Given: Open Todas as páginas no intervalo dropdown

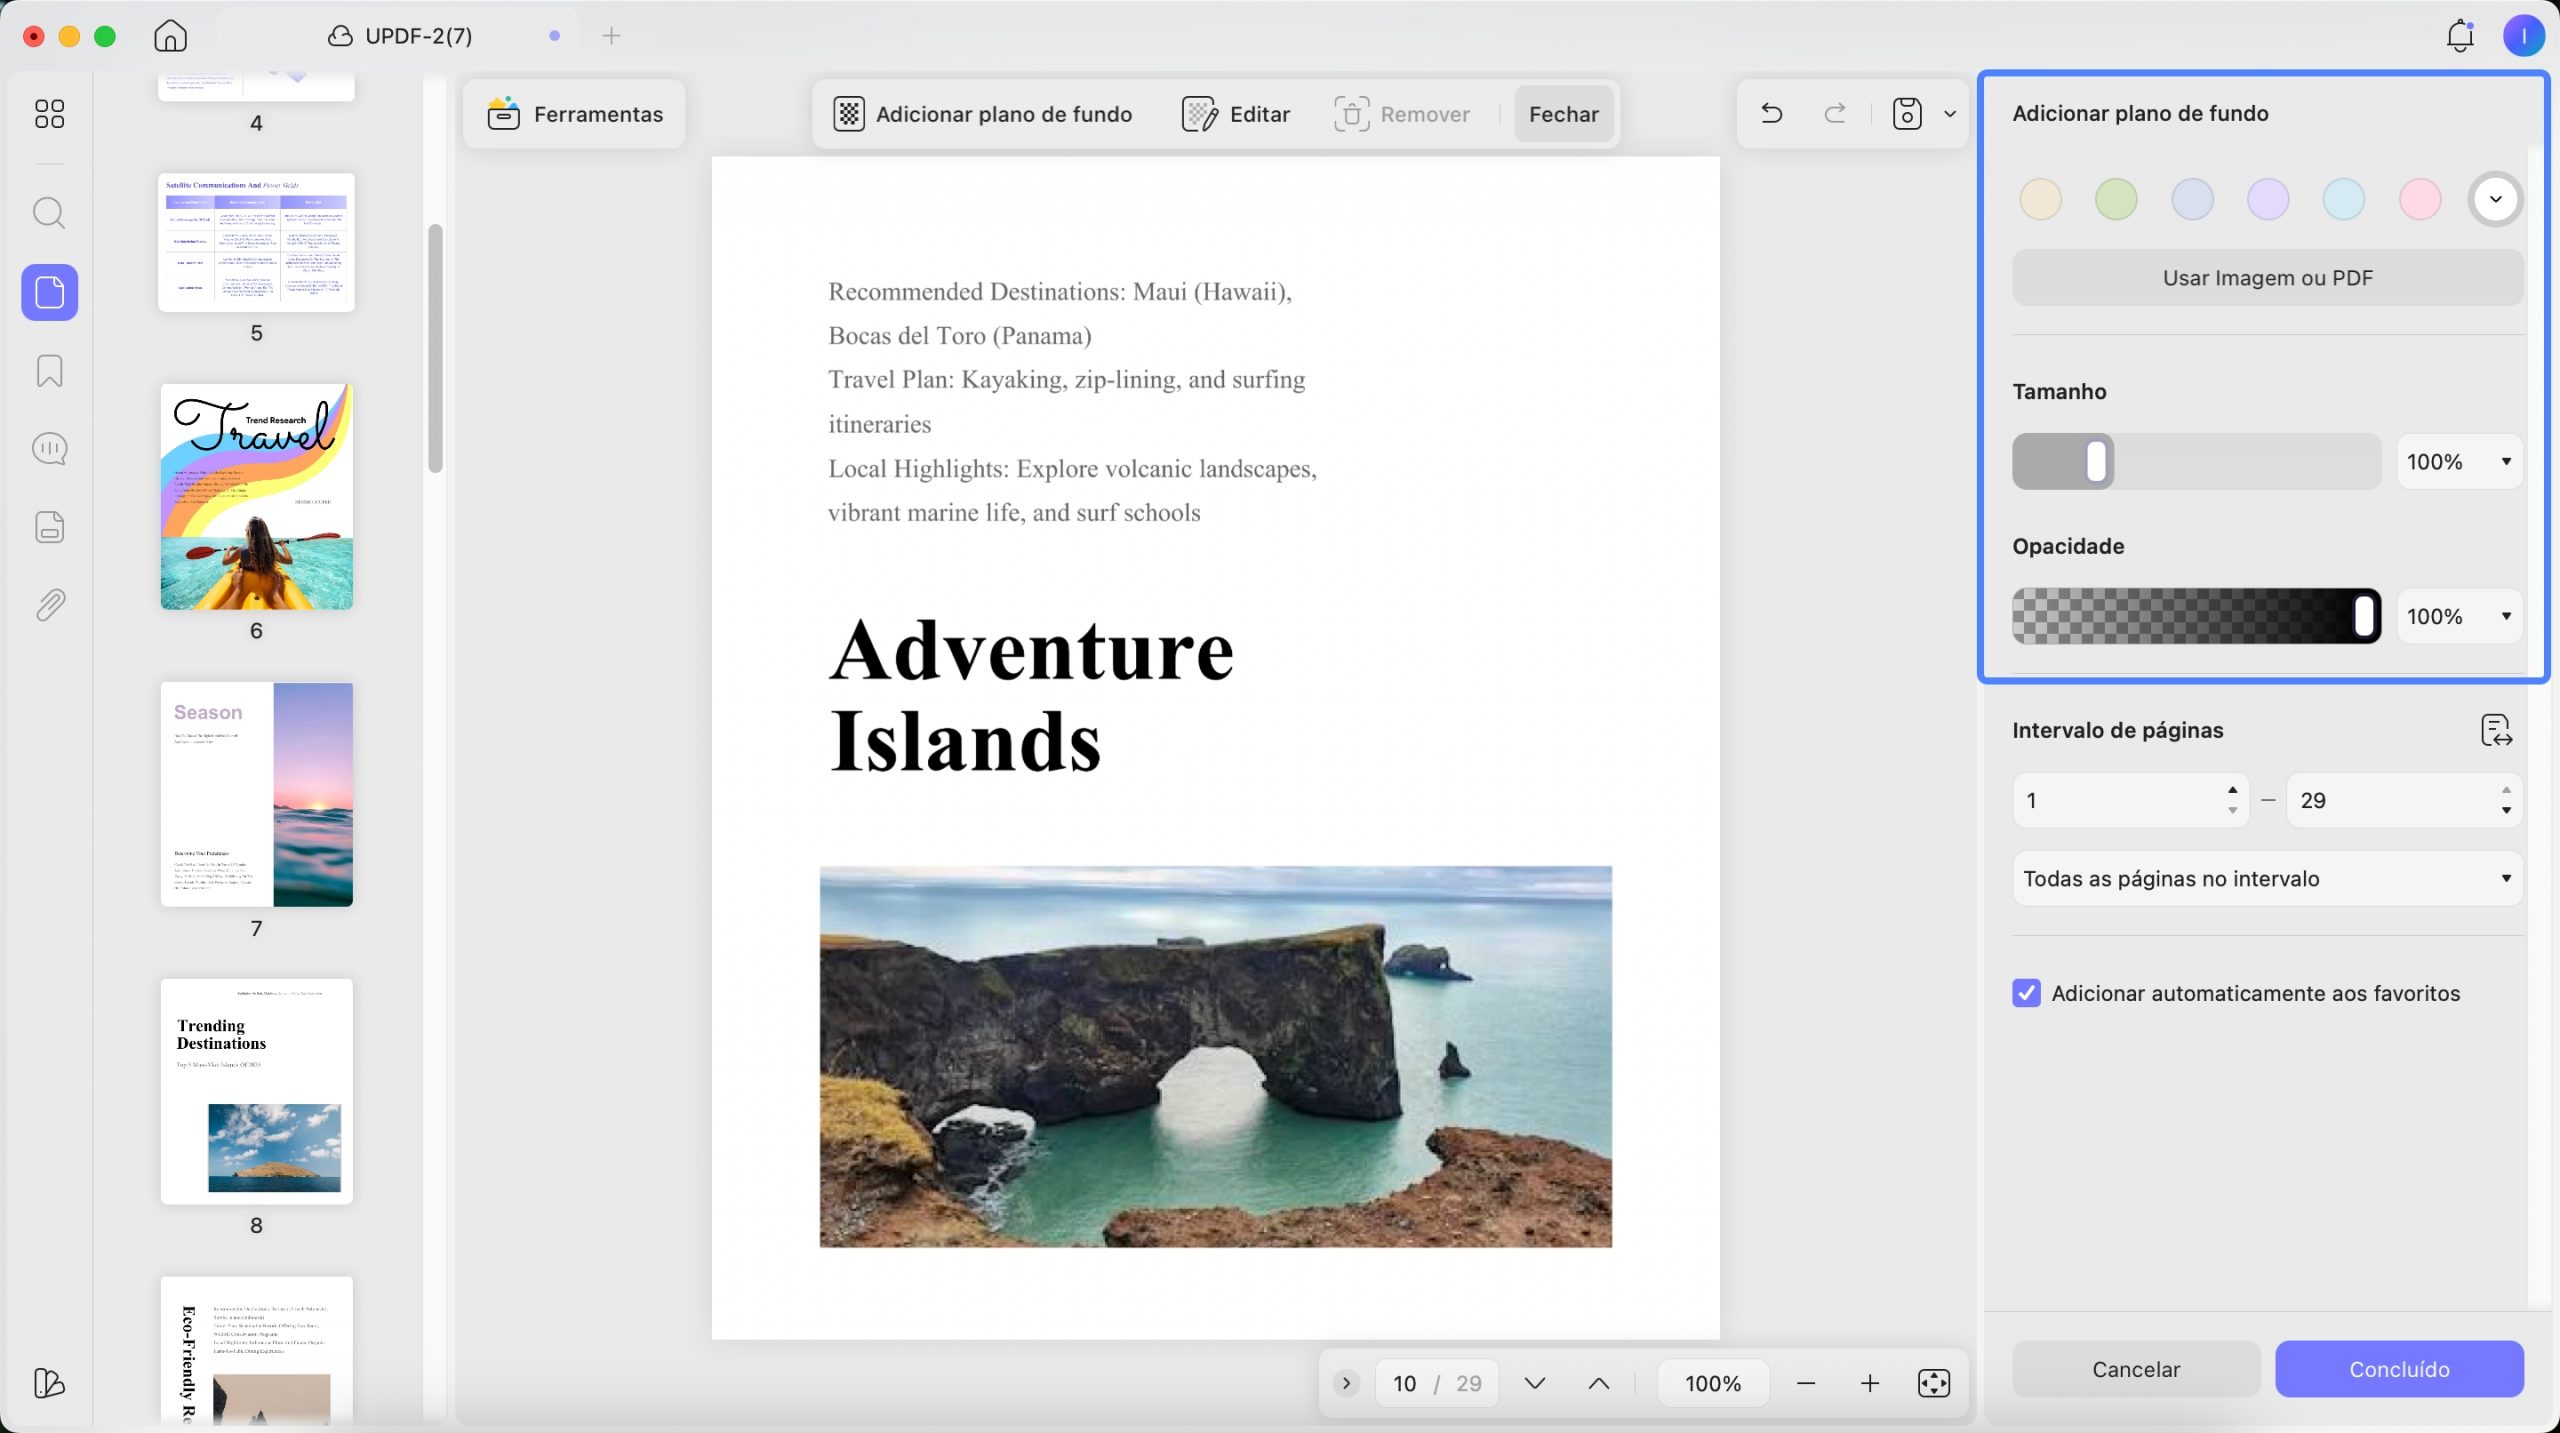Looking at the screenshot, I should click(2267, 879).
